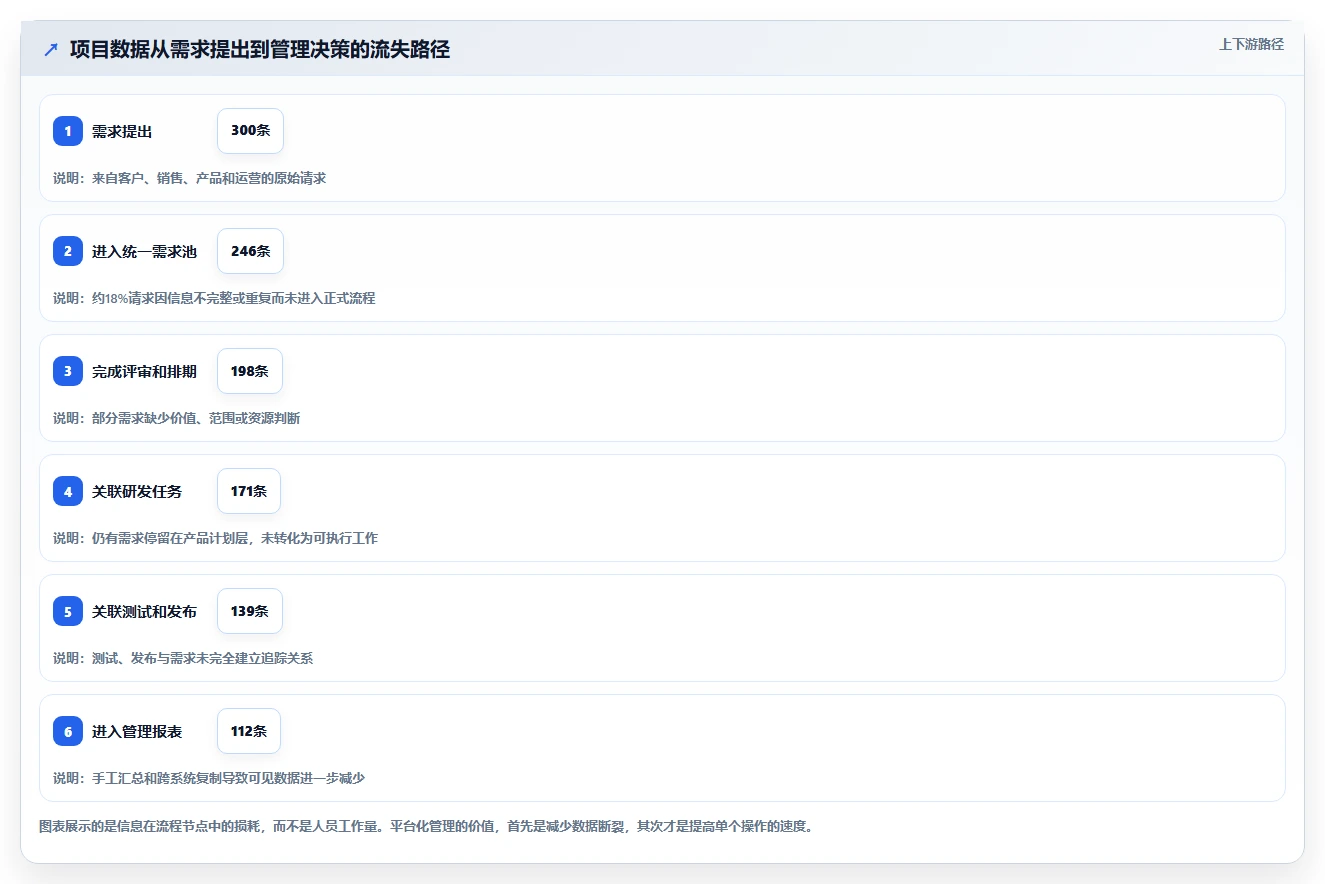This screenshot has height=884, width=1325.
Task: Click the 246条 value chip
Action: [250, 251]
